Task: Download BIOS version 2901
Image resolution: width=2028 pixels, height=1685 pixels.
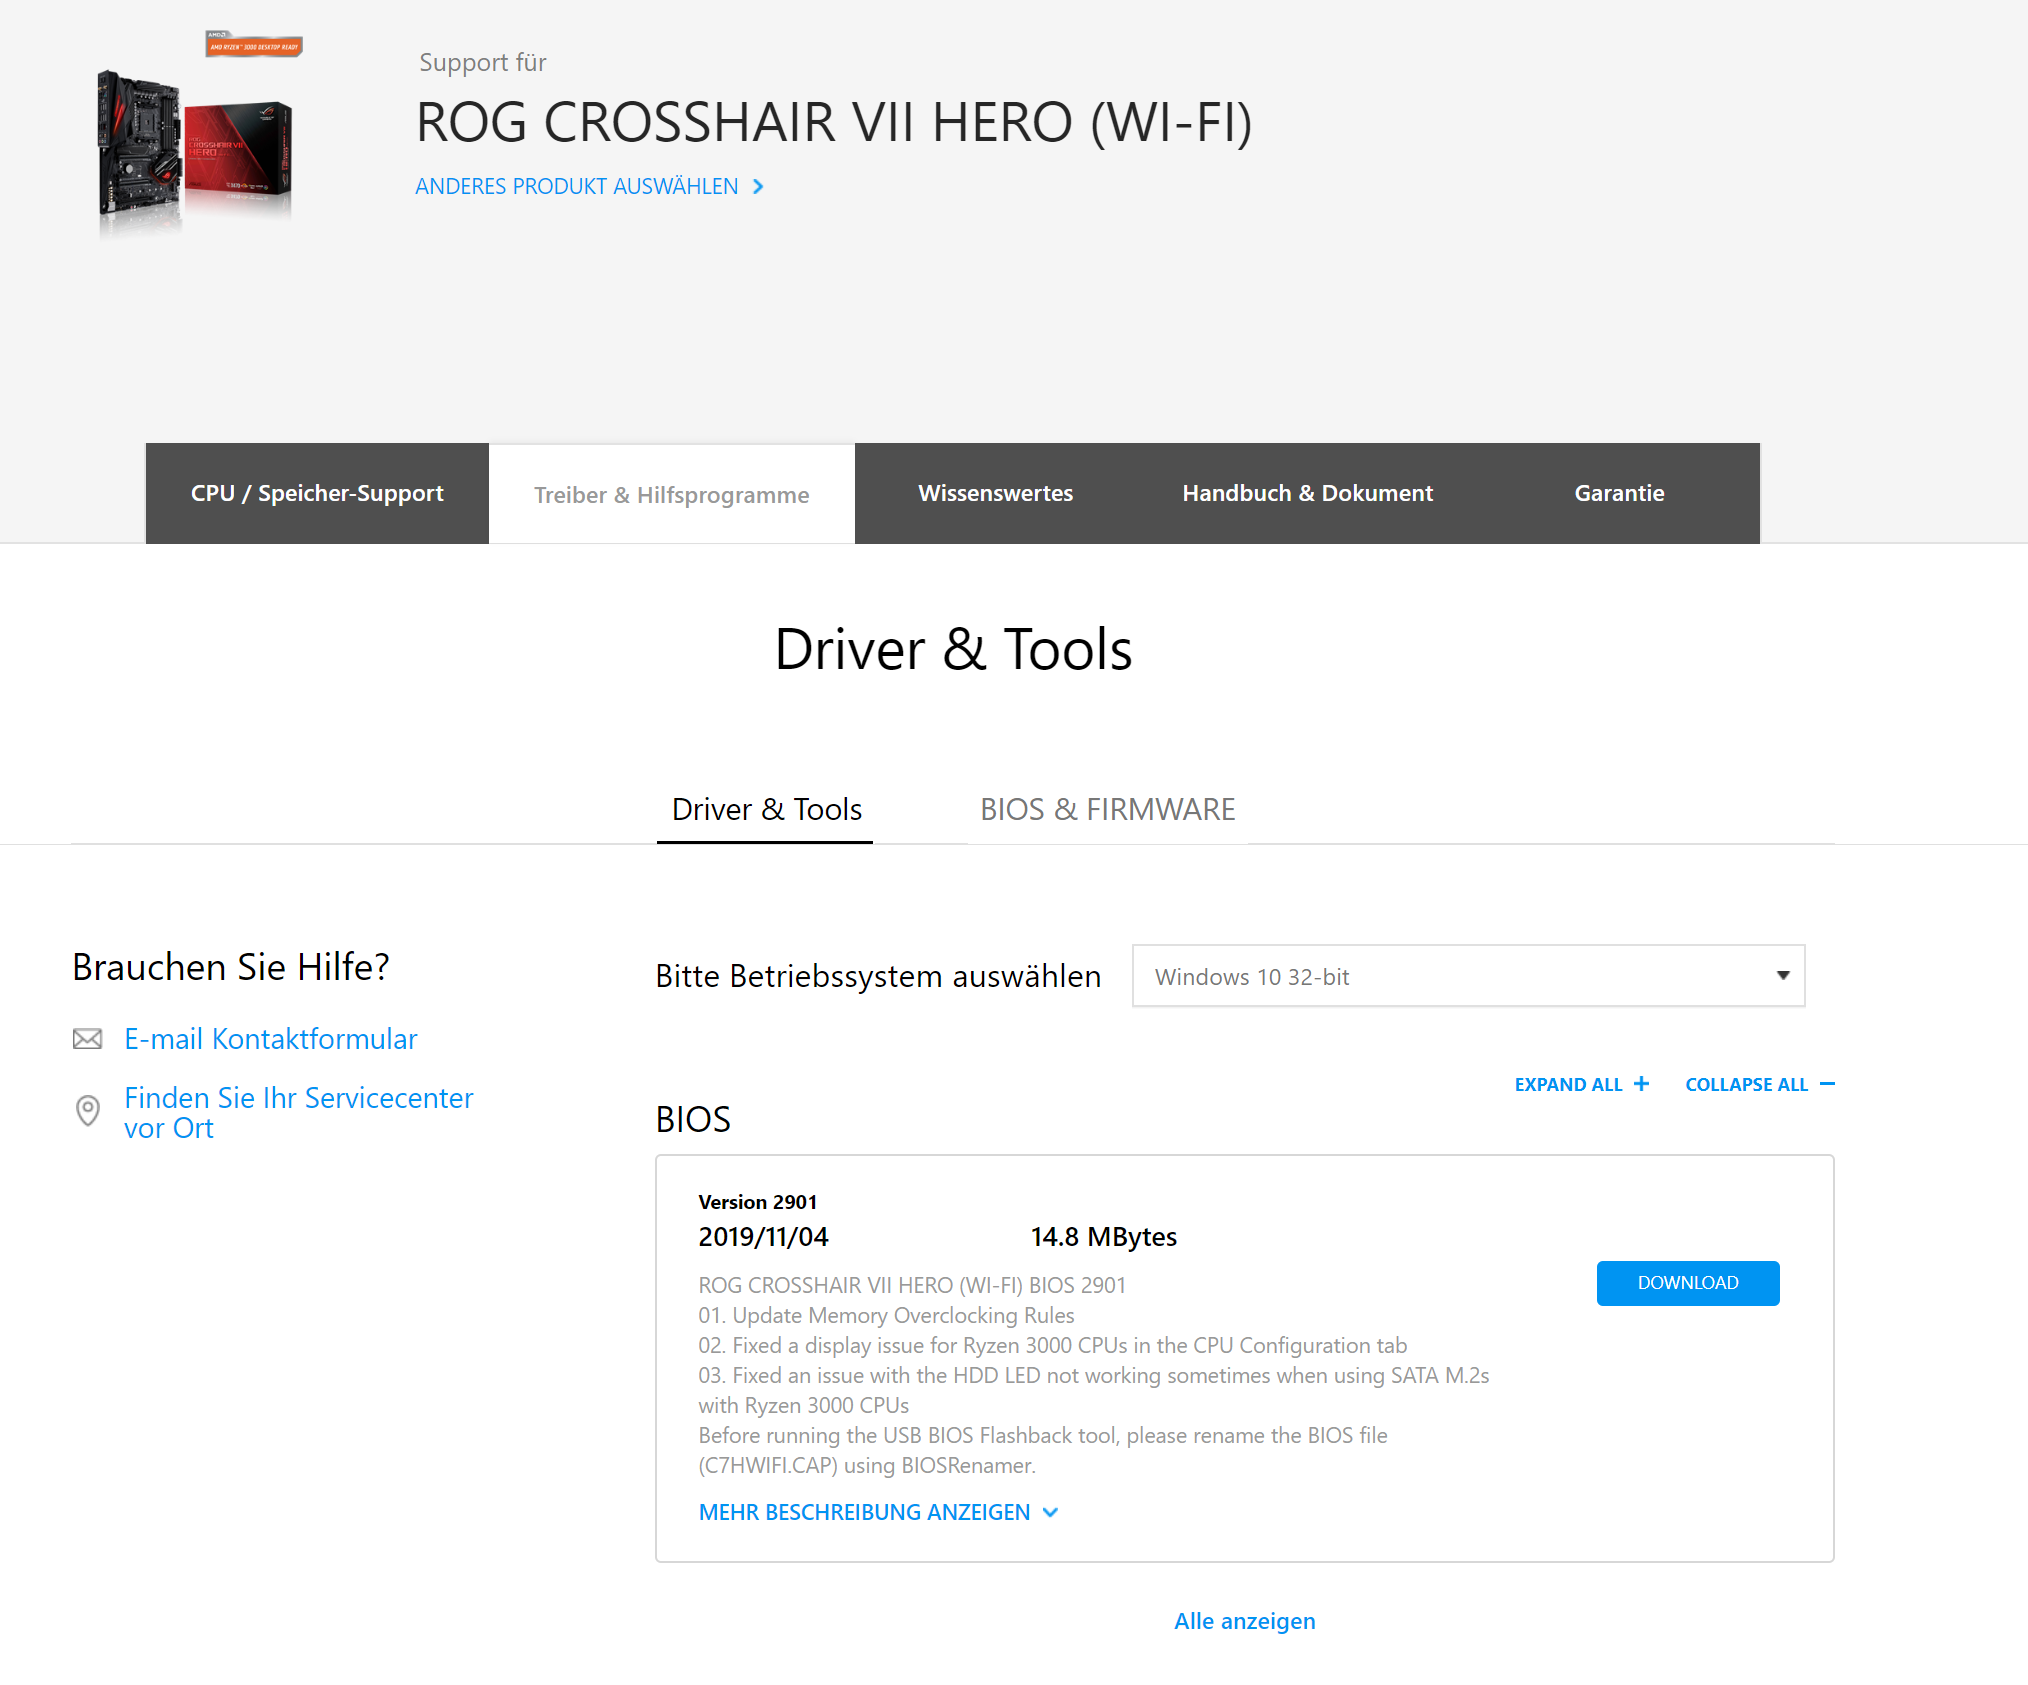Action: coord(1687,1283)
